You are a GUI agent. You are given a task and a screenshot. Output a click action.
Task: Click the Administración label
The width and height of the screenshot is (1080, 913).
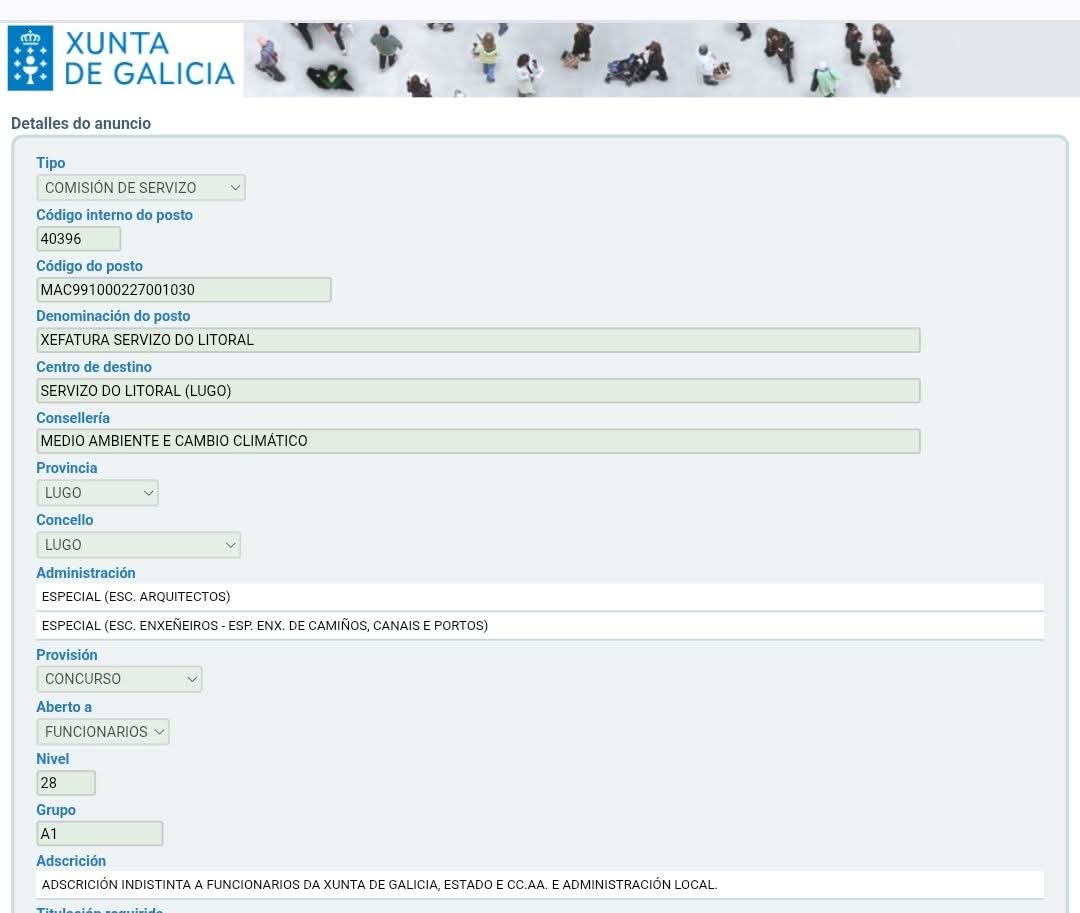86,573
